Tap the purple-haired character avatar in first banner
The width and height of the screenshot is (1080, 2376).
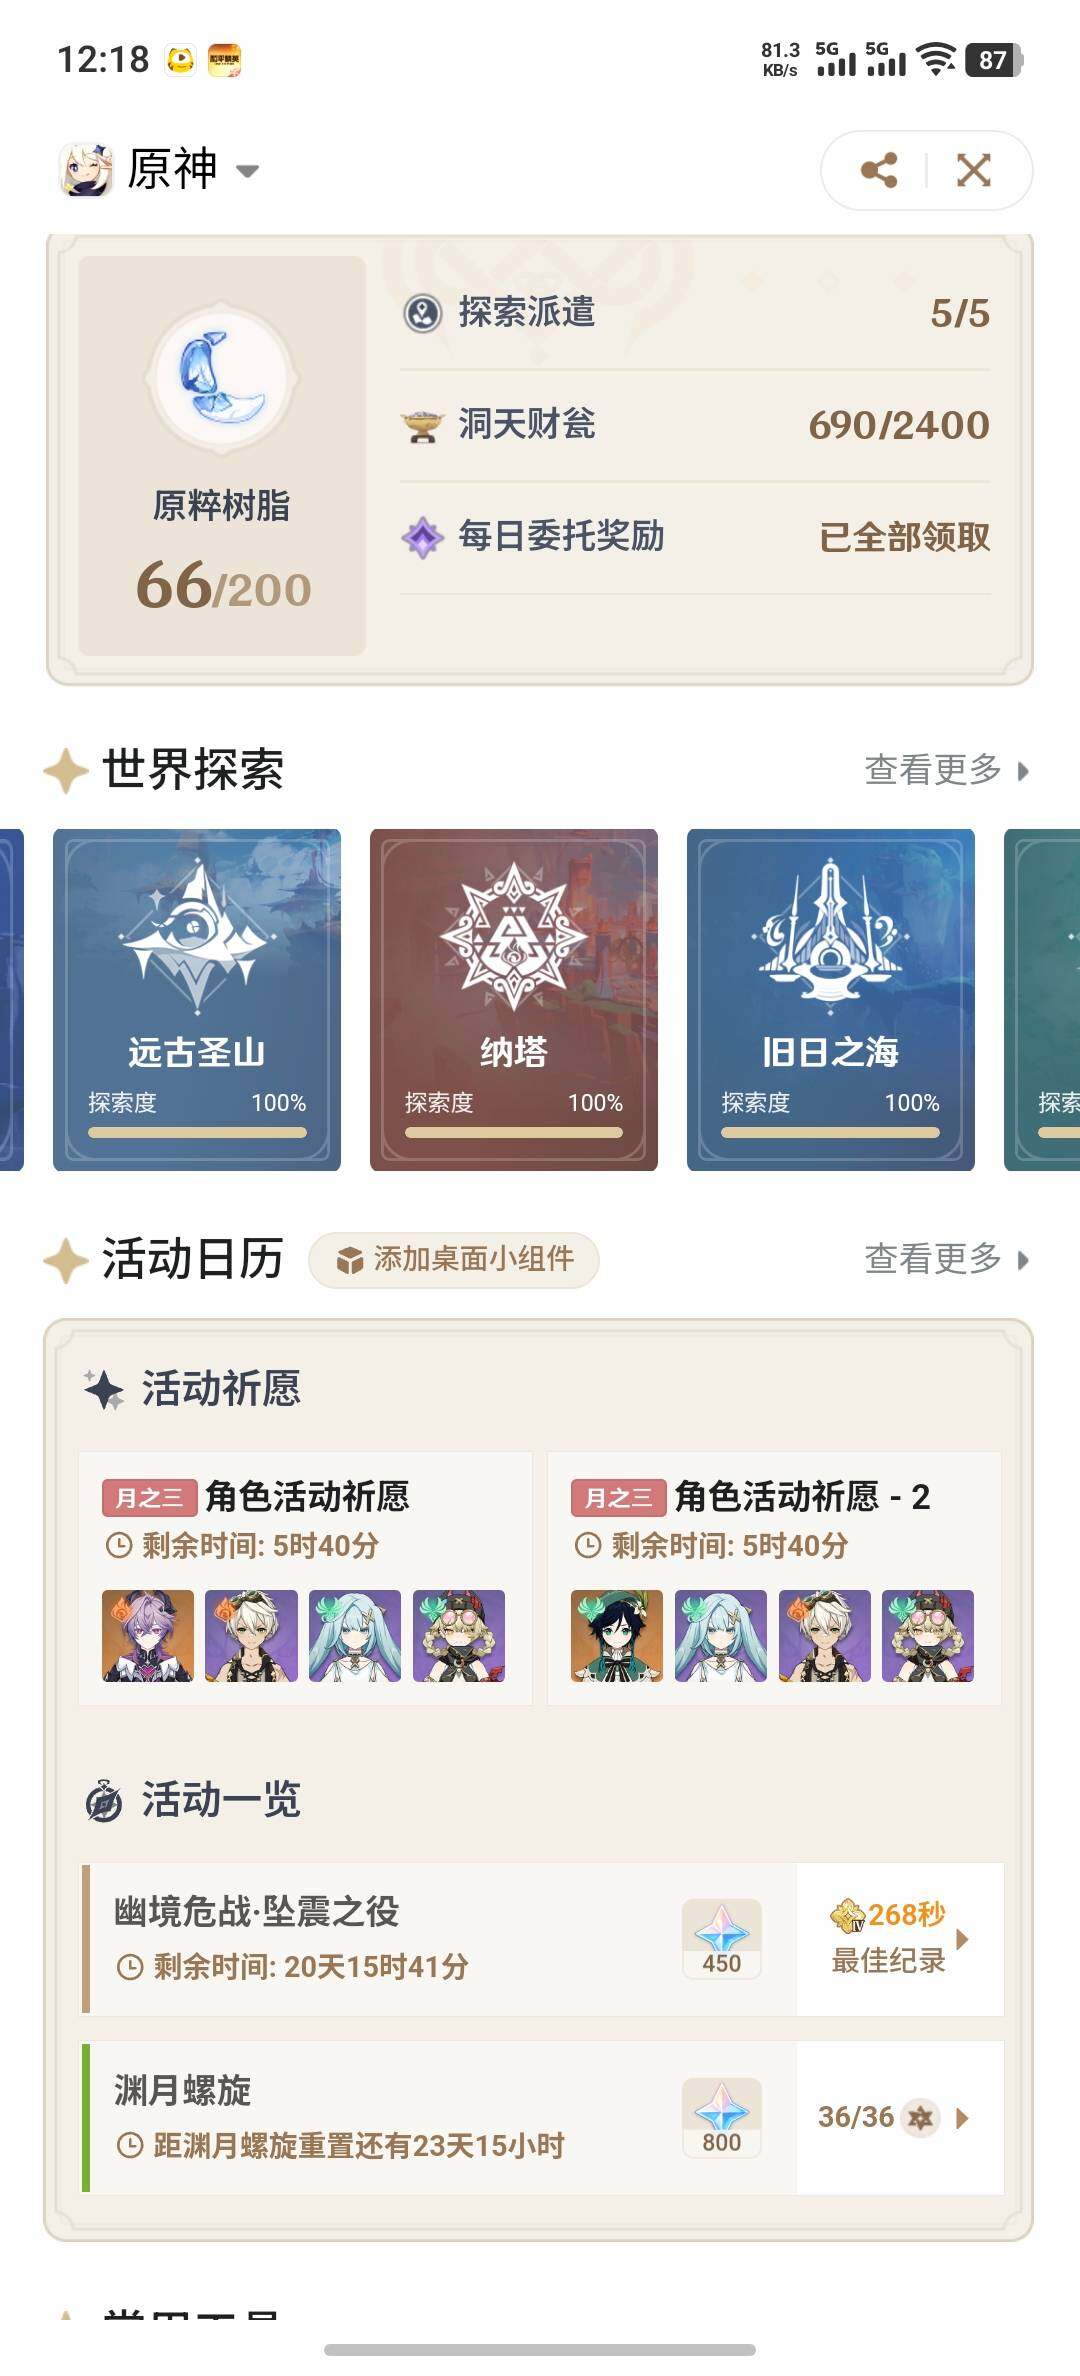(x=148, y=1636)
